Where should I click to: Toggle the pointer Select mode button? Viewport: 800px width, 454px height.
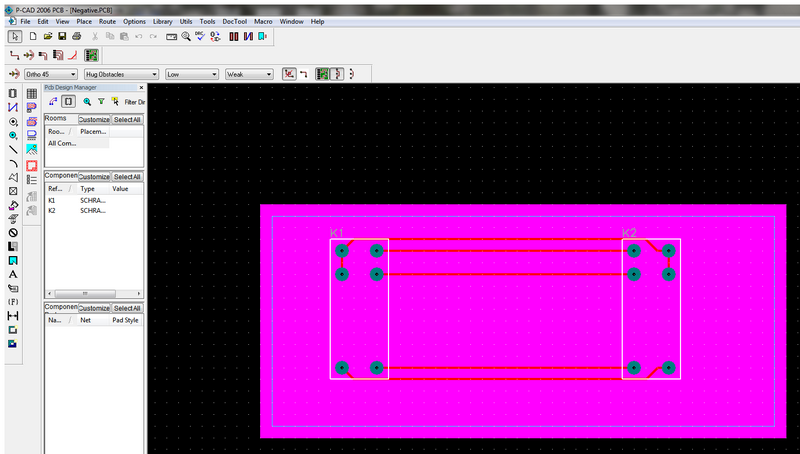[14, 36]
